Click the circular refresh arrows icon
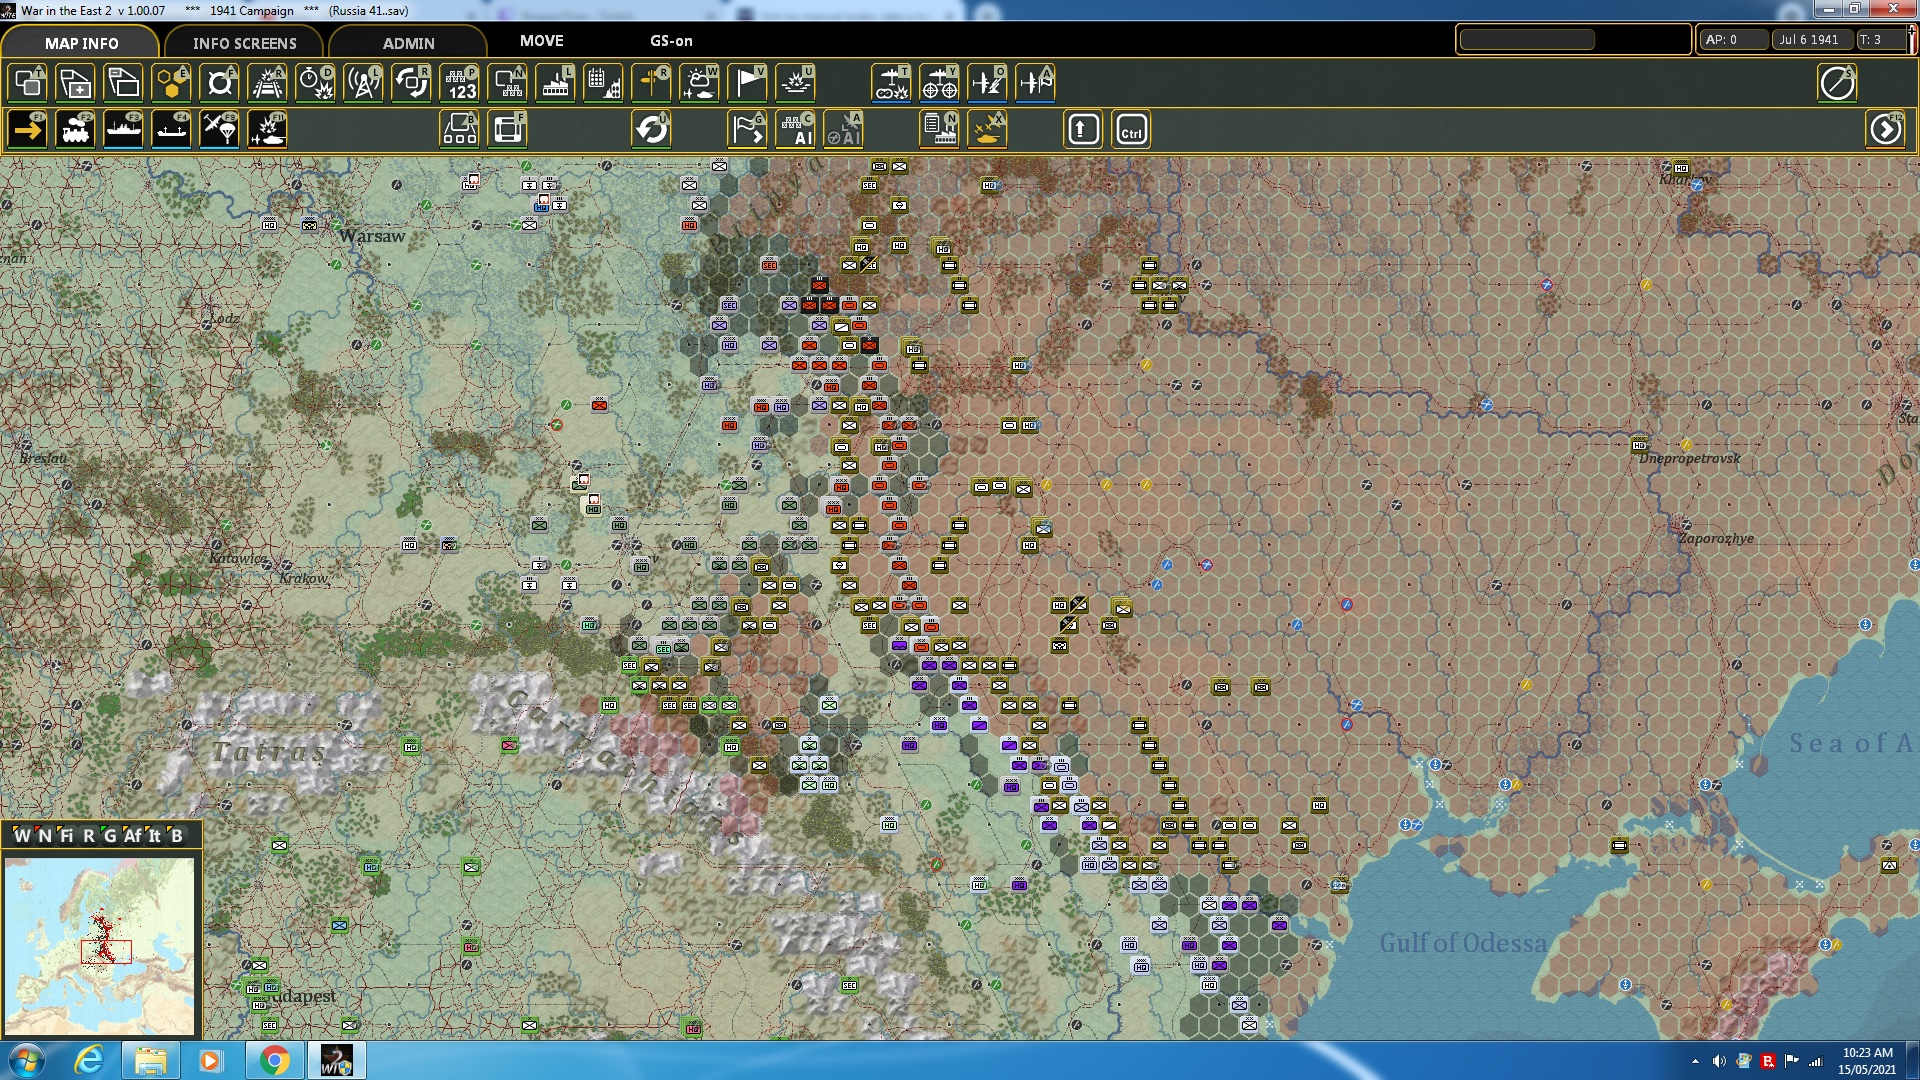 [x=652, y=130]
